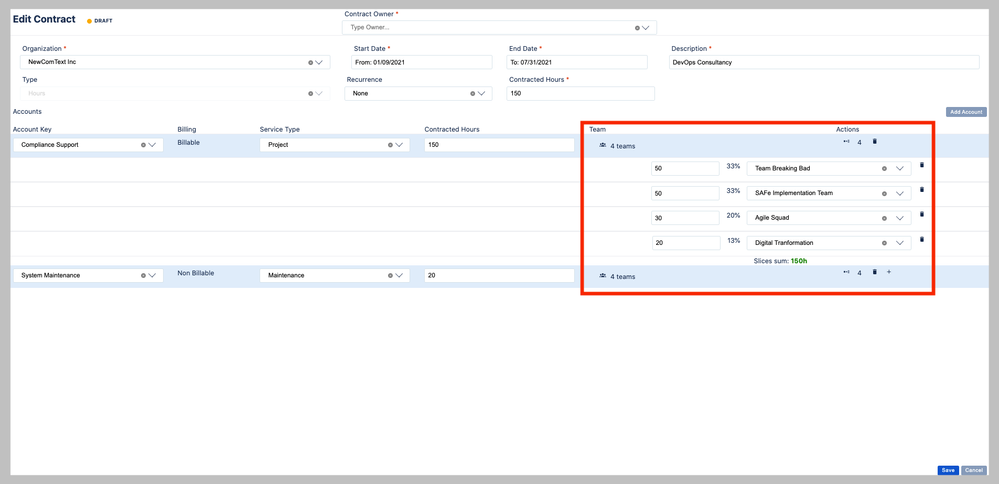Delete the Team Breaking Bad slice

pyautogui.click(x=922, y=166)
